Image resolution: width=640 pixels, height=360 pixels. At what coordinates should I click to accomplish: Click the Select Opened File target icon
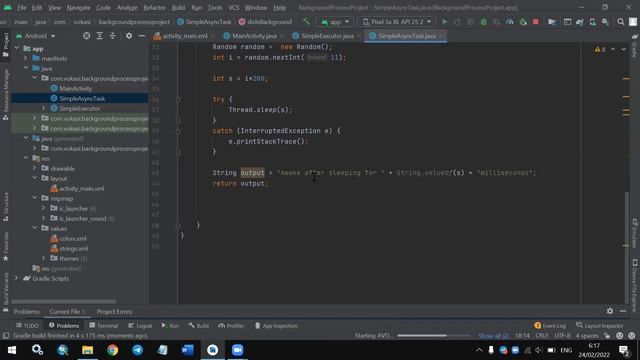[x=87, y=36]
